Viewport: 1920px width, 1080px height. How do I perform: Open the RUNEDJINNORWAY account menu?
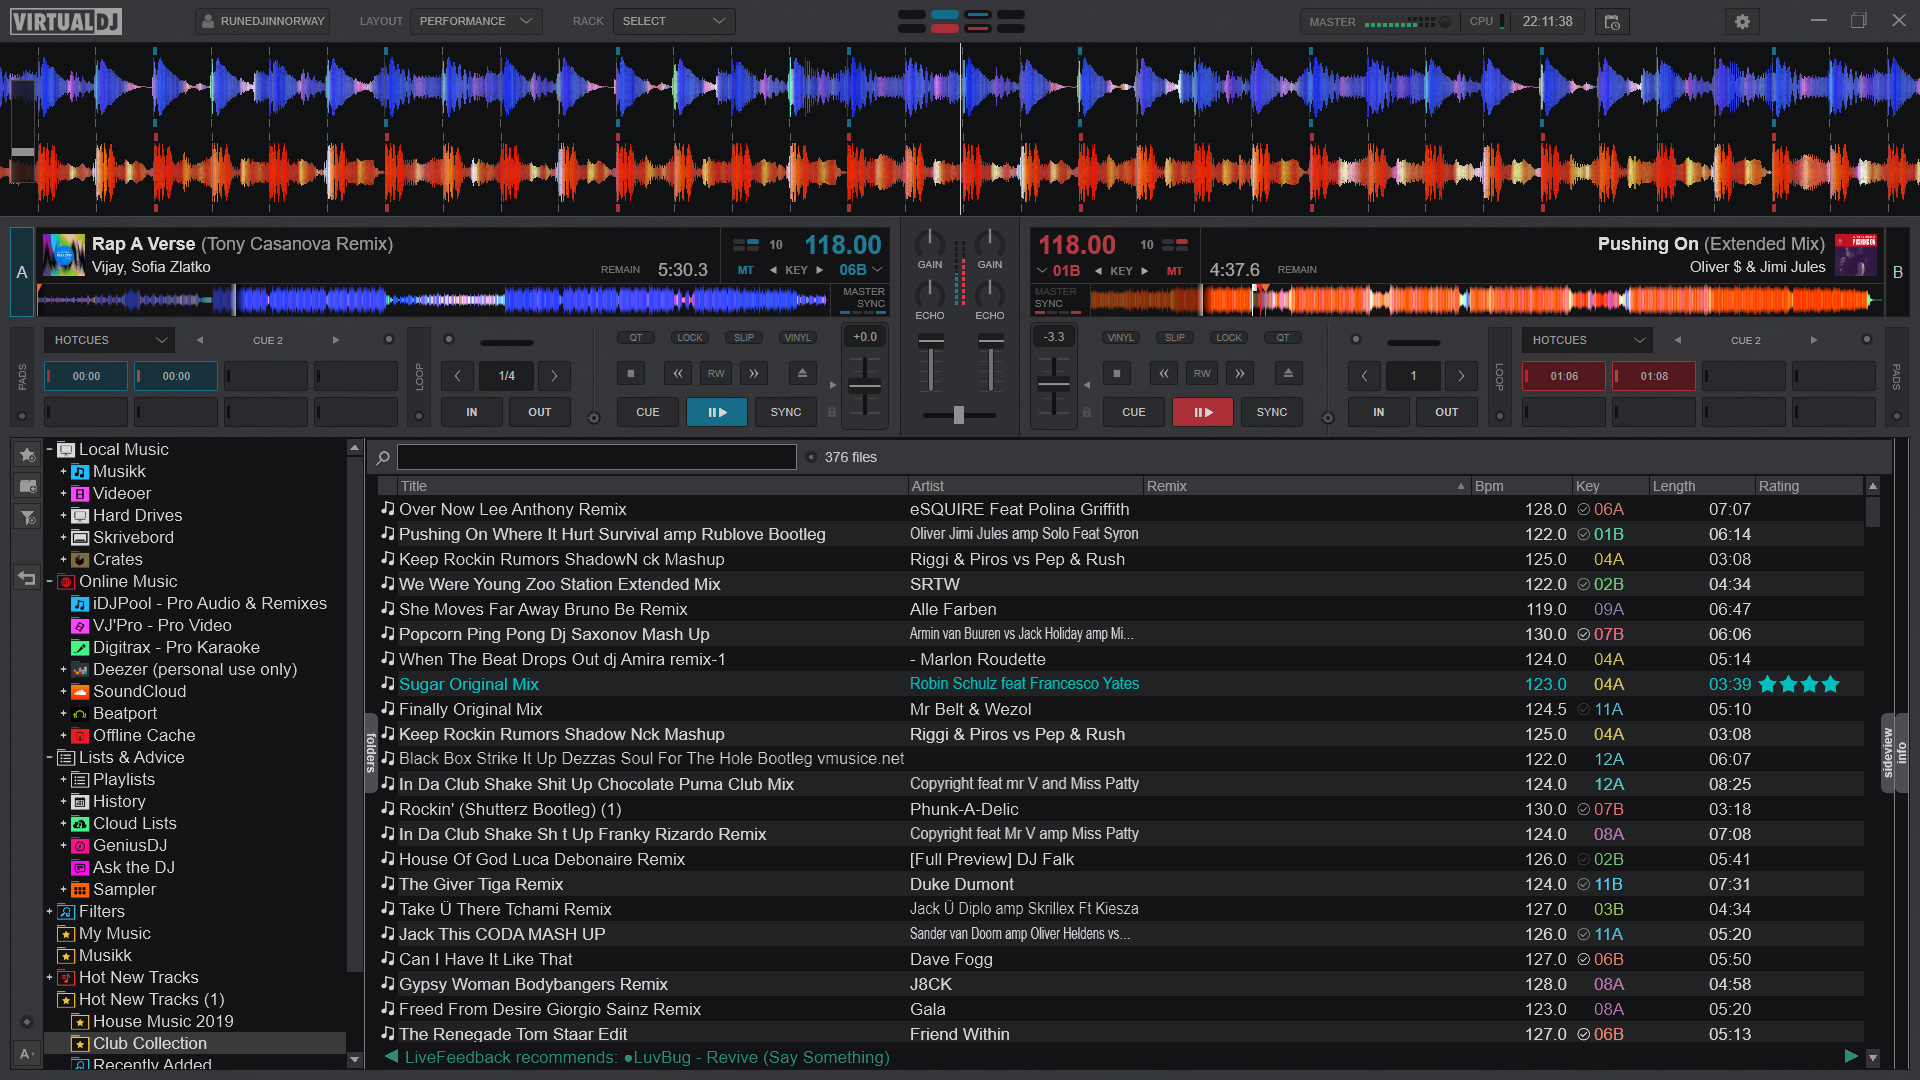point(262,20)
